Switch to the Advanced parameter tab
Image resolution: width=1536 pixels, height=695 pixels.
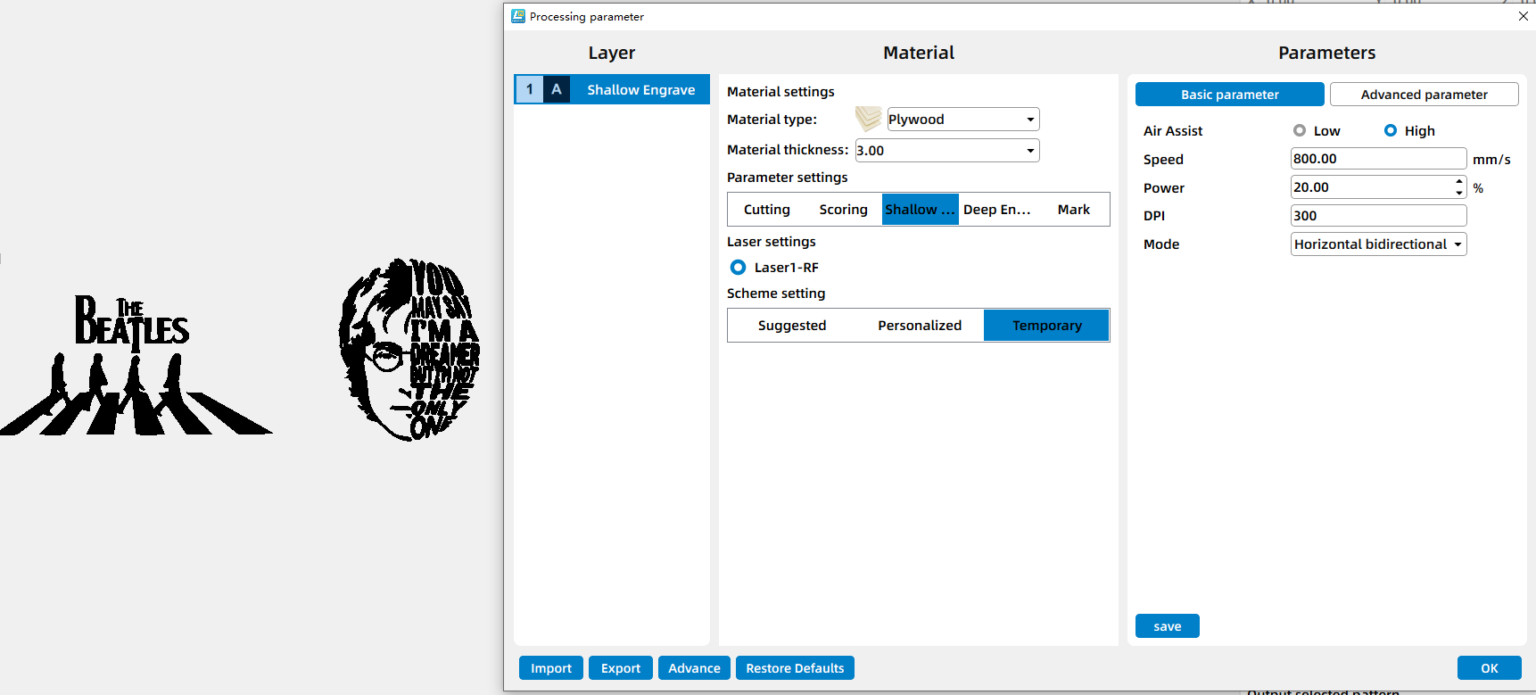pos(1423,94)
